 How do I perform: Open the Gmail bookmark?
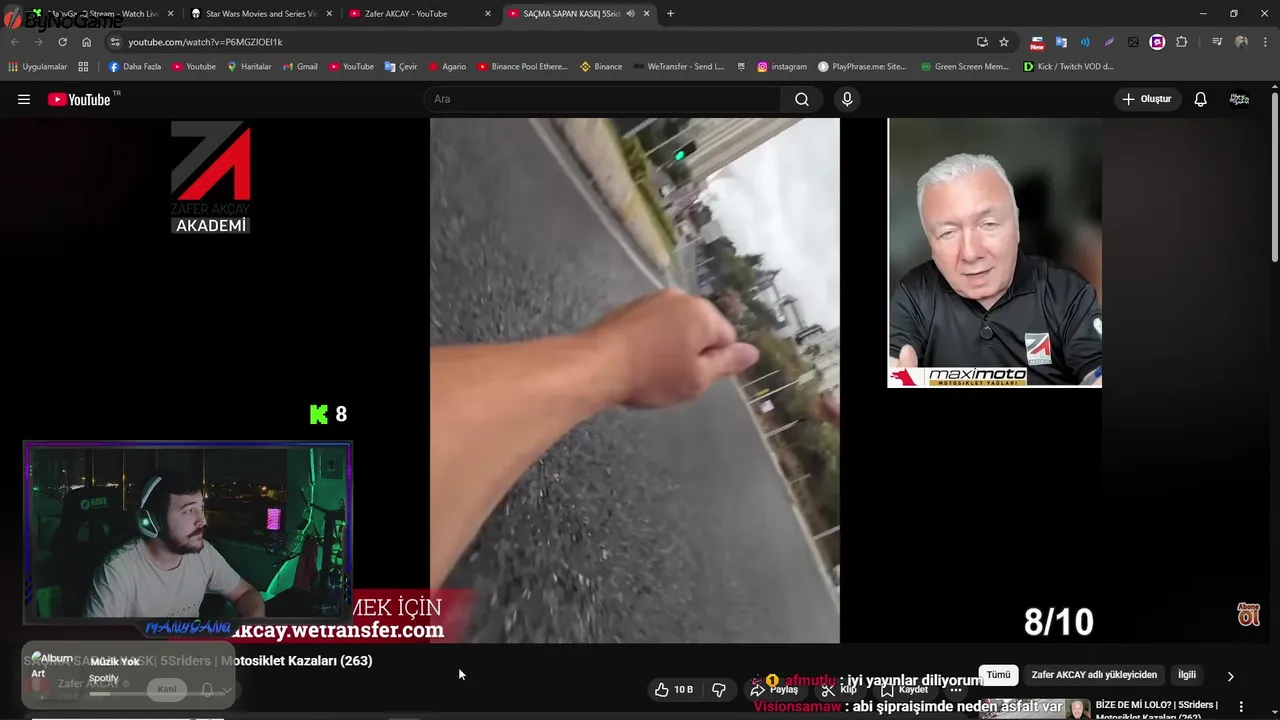(x=300, y=67)
